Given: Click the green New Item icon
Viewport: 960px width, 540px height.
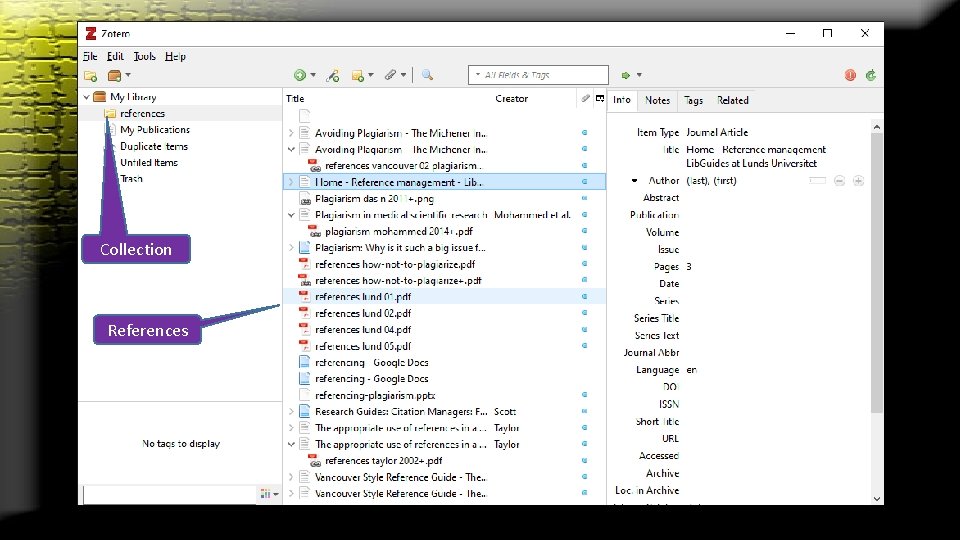Looking at the screenshot, I should (299, 75).
